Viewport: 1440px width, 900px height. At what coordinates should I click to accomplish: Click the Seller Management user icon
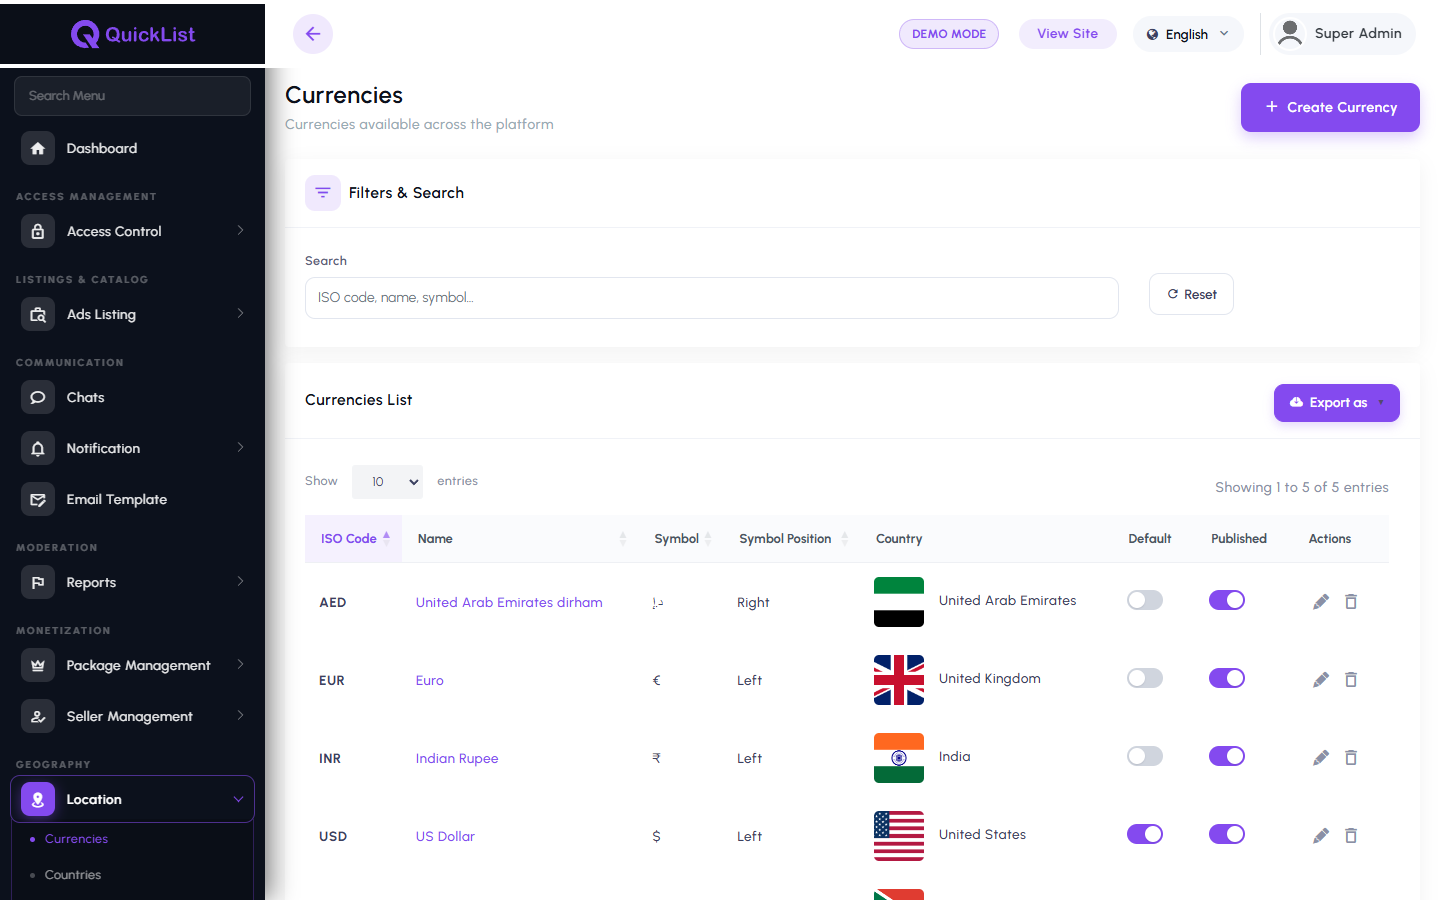point(38,716)
